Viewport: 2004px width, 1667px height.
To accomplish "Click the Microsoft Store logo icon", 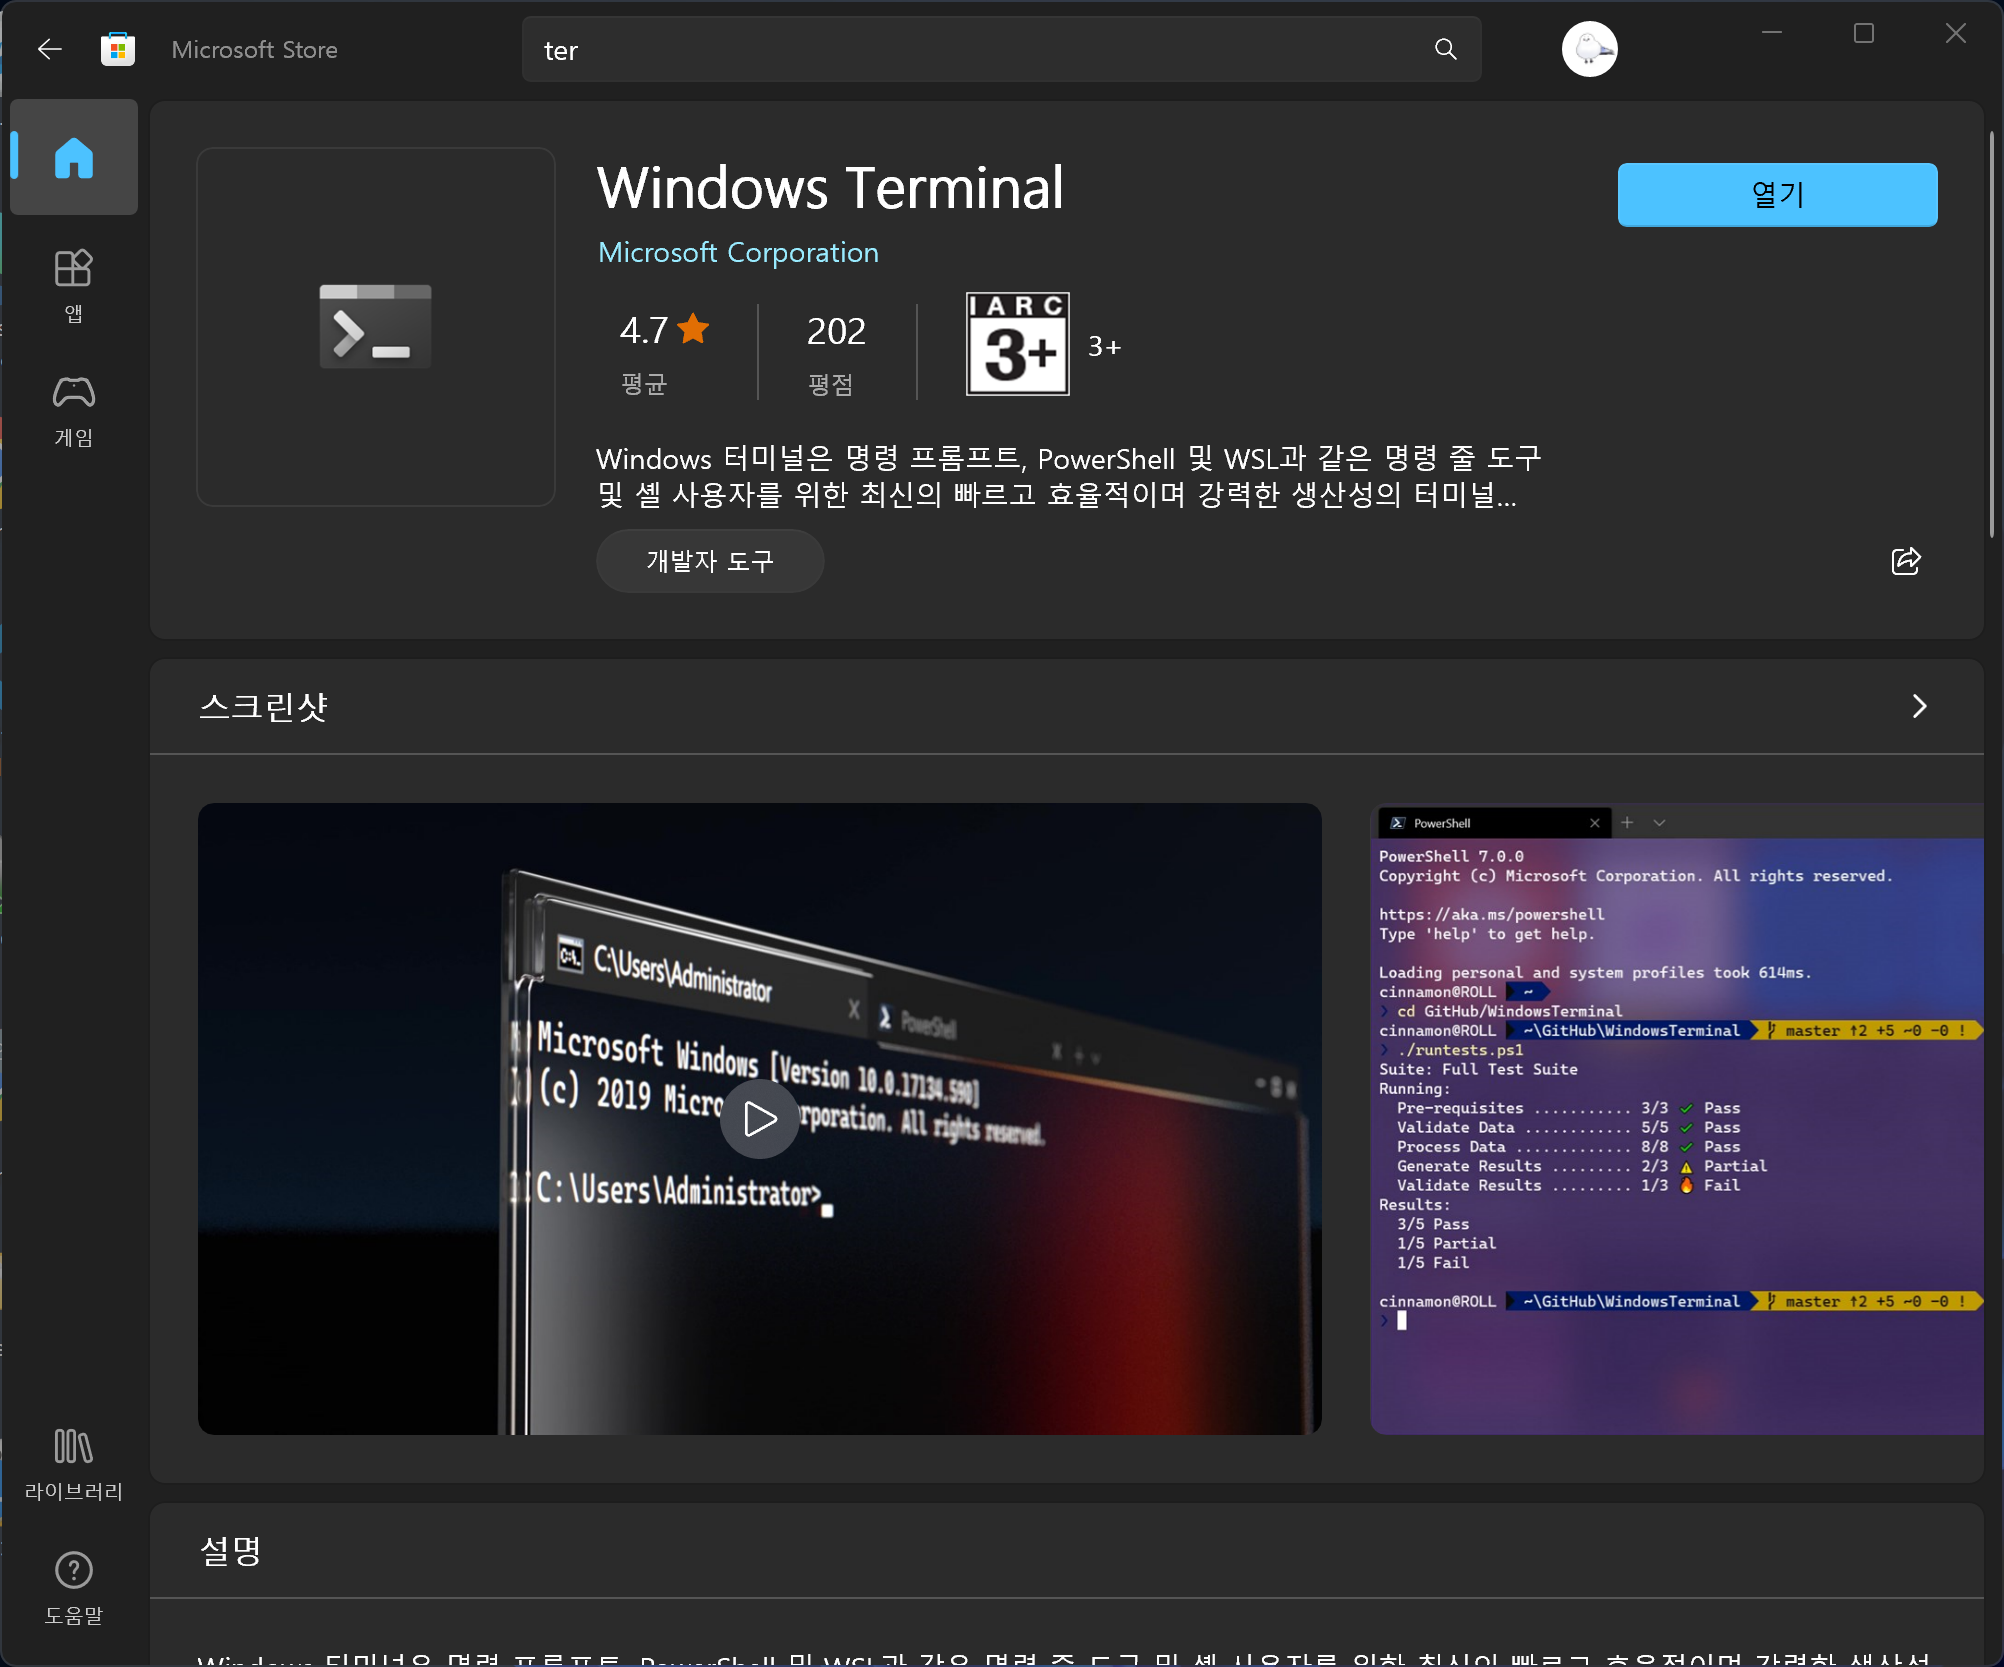I will tap(117, 49).
